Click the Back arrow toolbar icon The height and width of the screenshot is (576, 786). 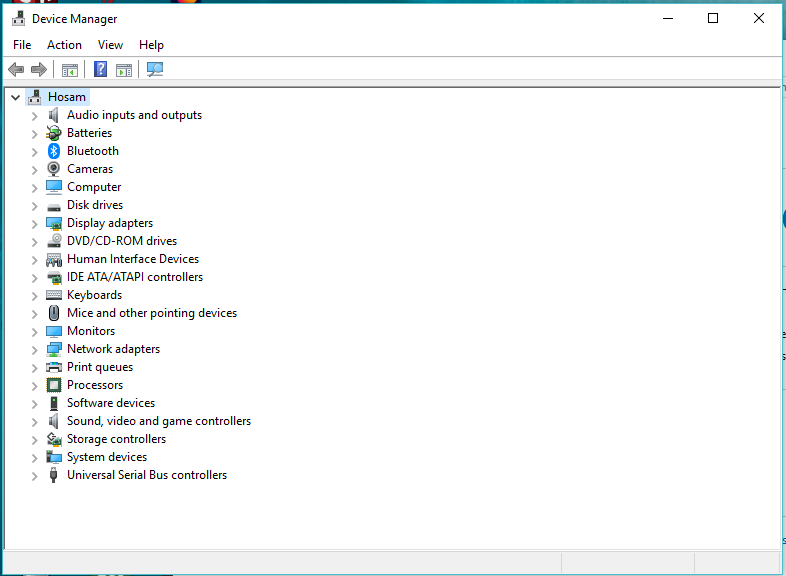pos(16,69)
